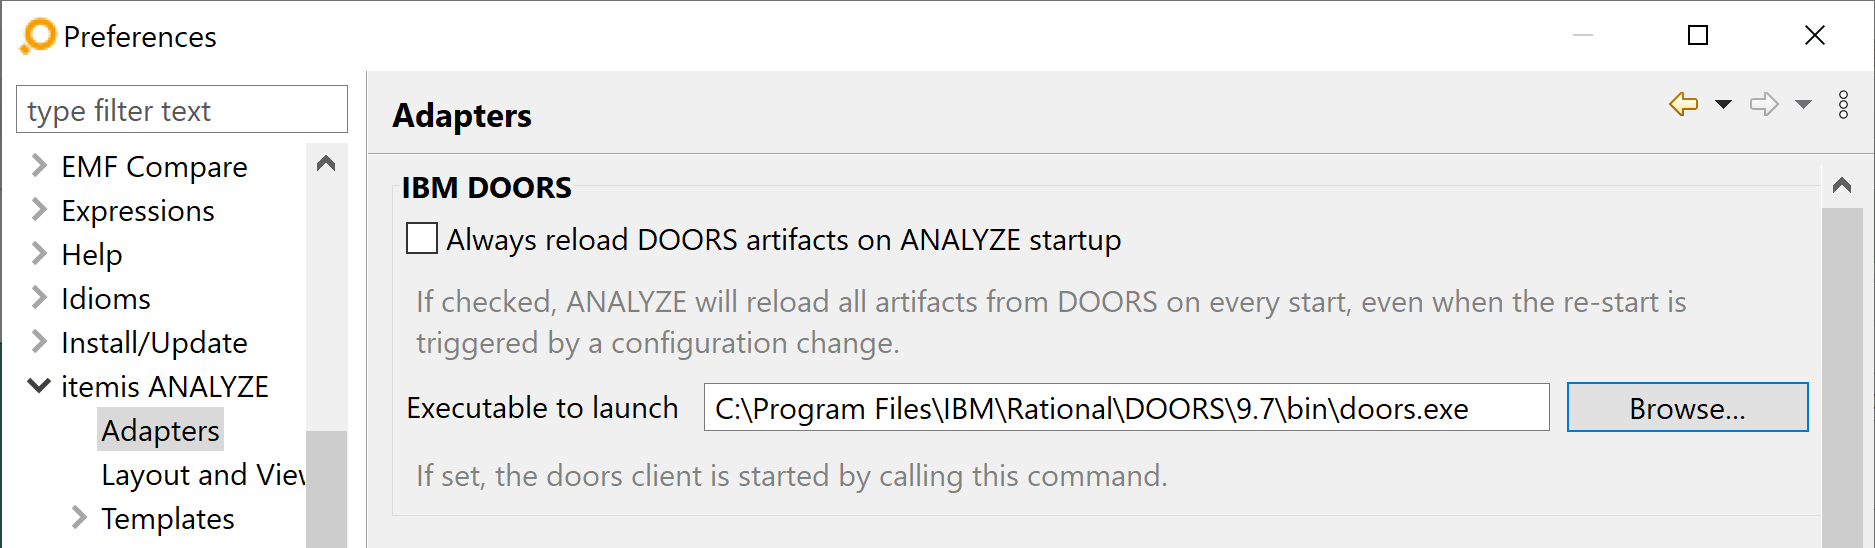Expand the Templates tree node
The height and width of the screenshot is (548, 1875).
(79, 517)
